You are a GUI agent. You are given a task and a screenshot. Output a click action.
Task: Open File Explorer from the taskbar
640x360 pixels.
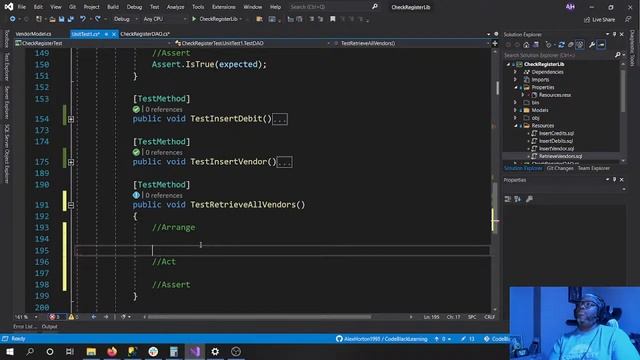click(91, 351)
